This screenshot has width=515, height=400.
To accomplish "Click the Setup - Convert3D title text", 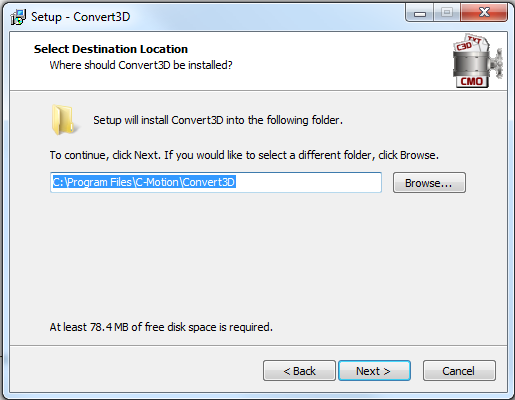I will [x=80, y=17].
